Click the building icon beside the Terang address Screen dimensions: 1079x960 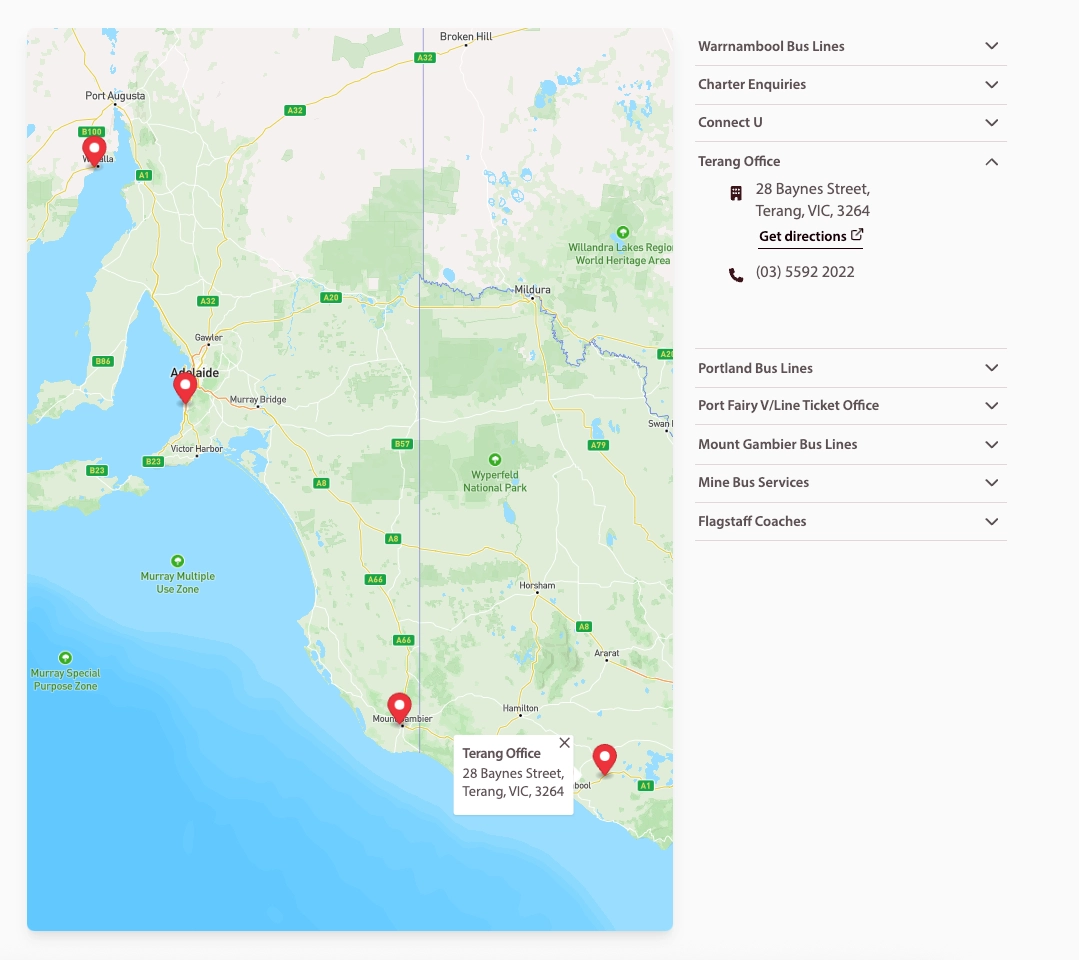(x=736, y=192)
